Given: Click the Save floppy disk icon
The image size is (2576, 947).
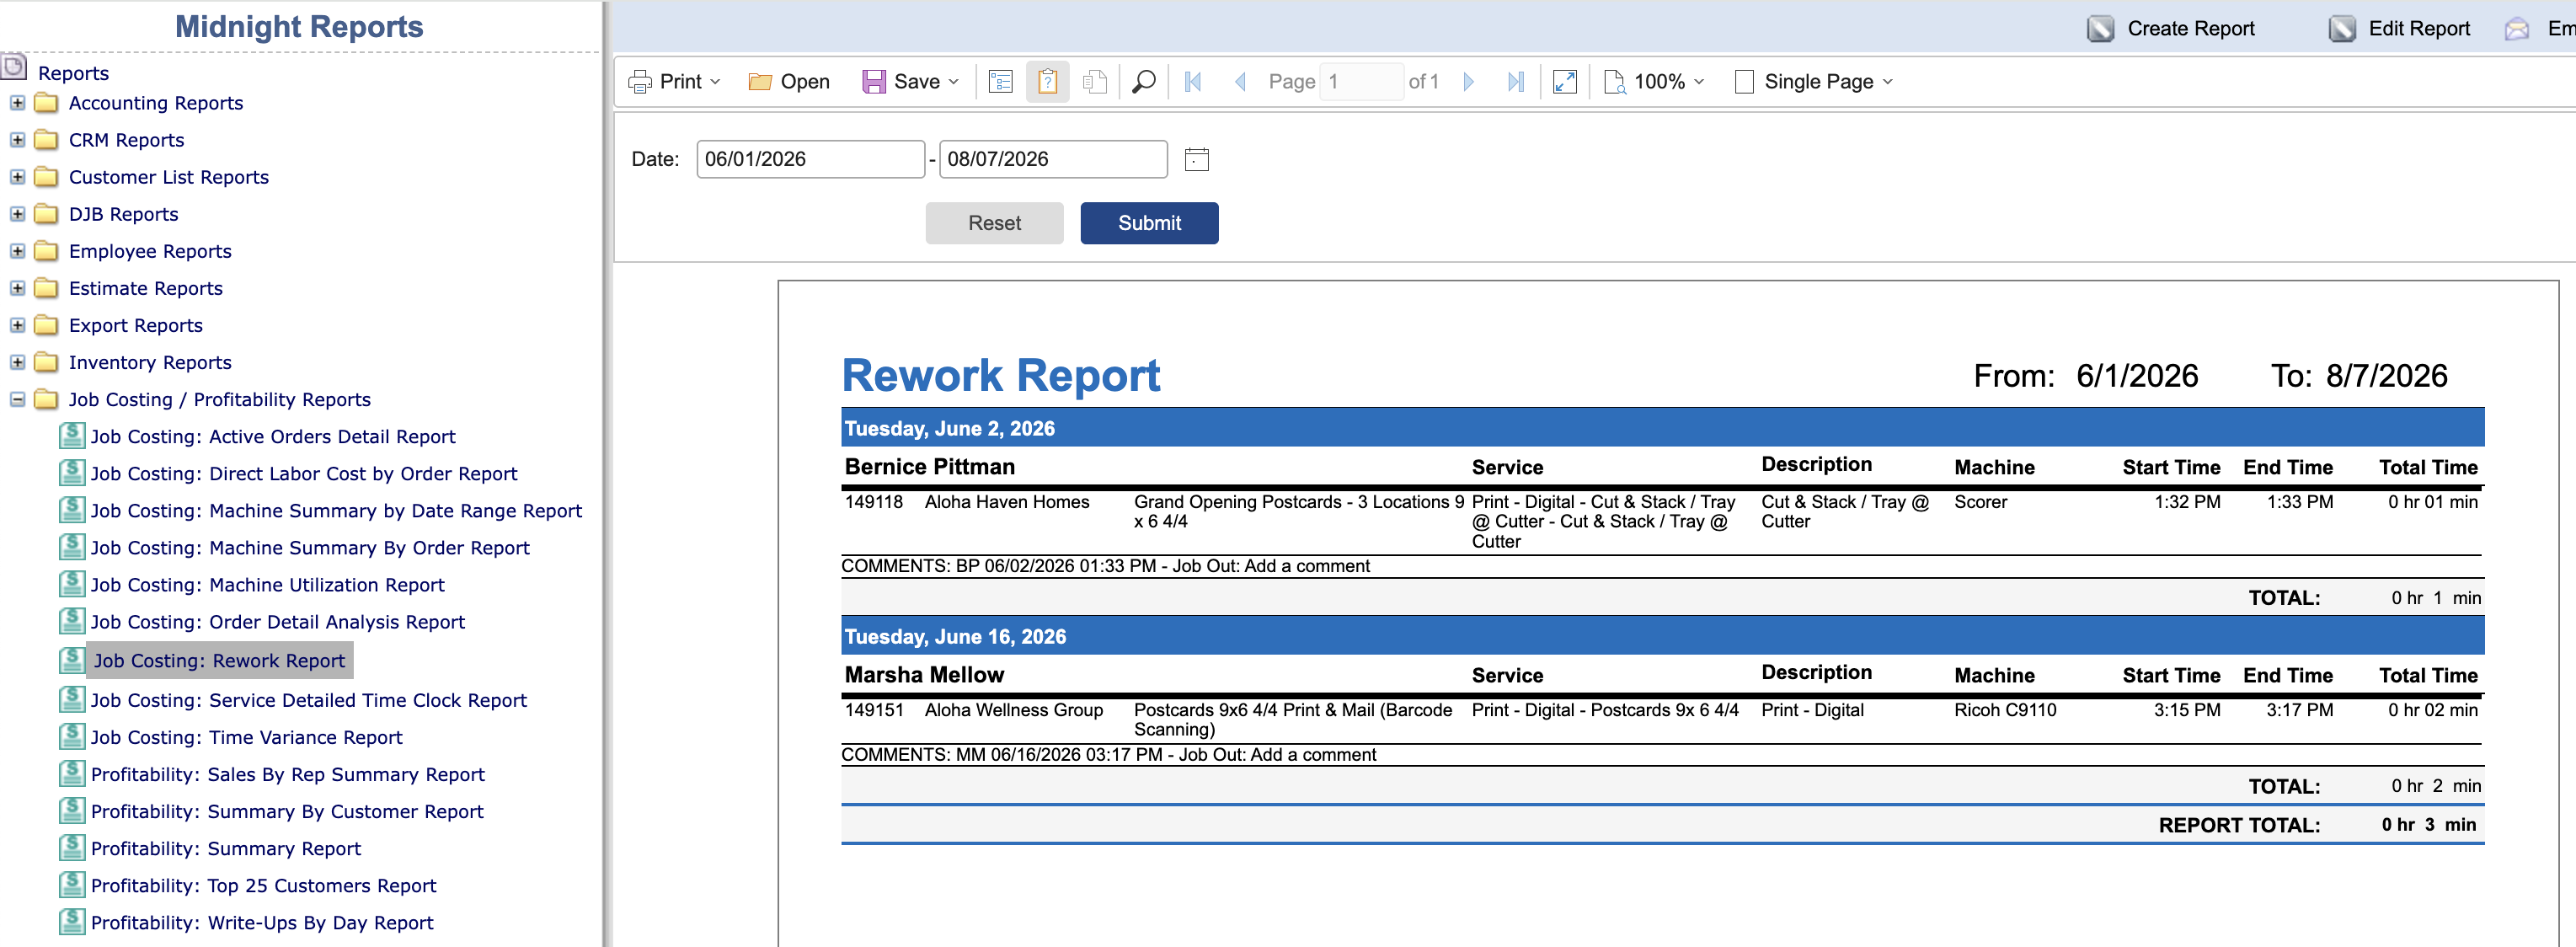Looking at the screenshot, I should click(874, 82).
